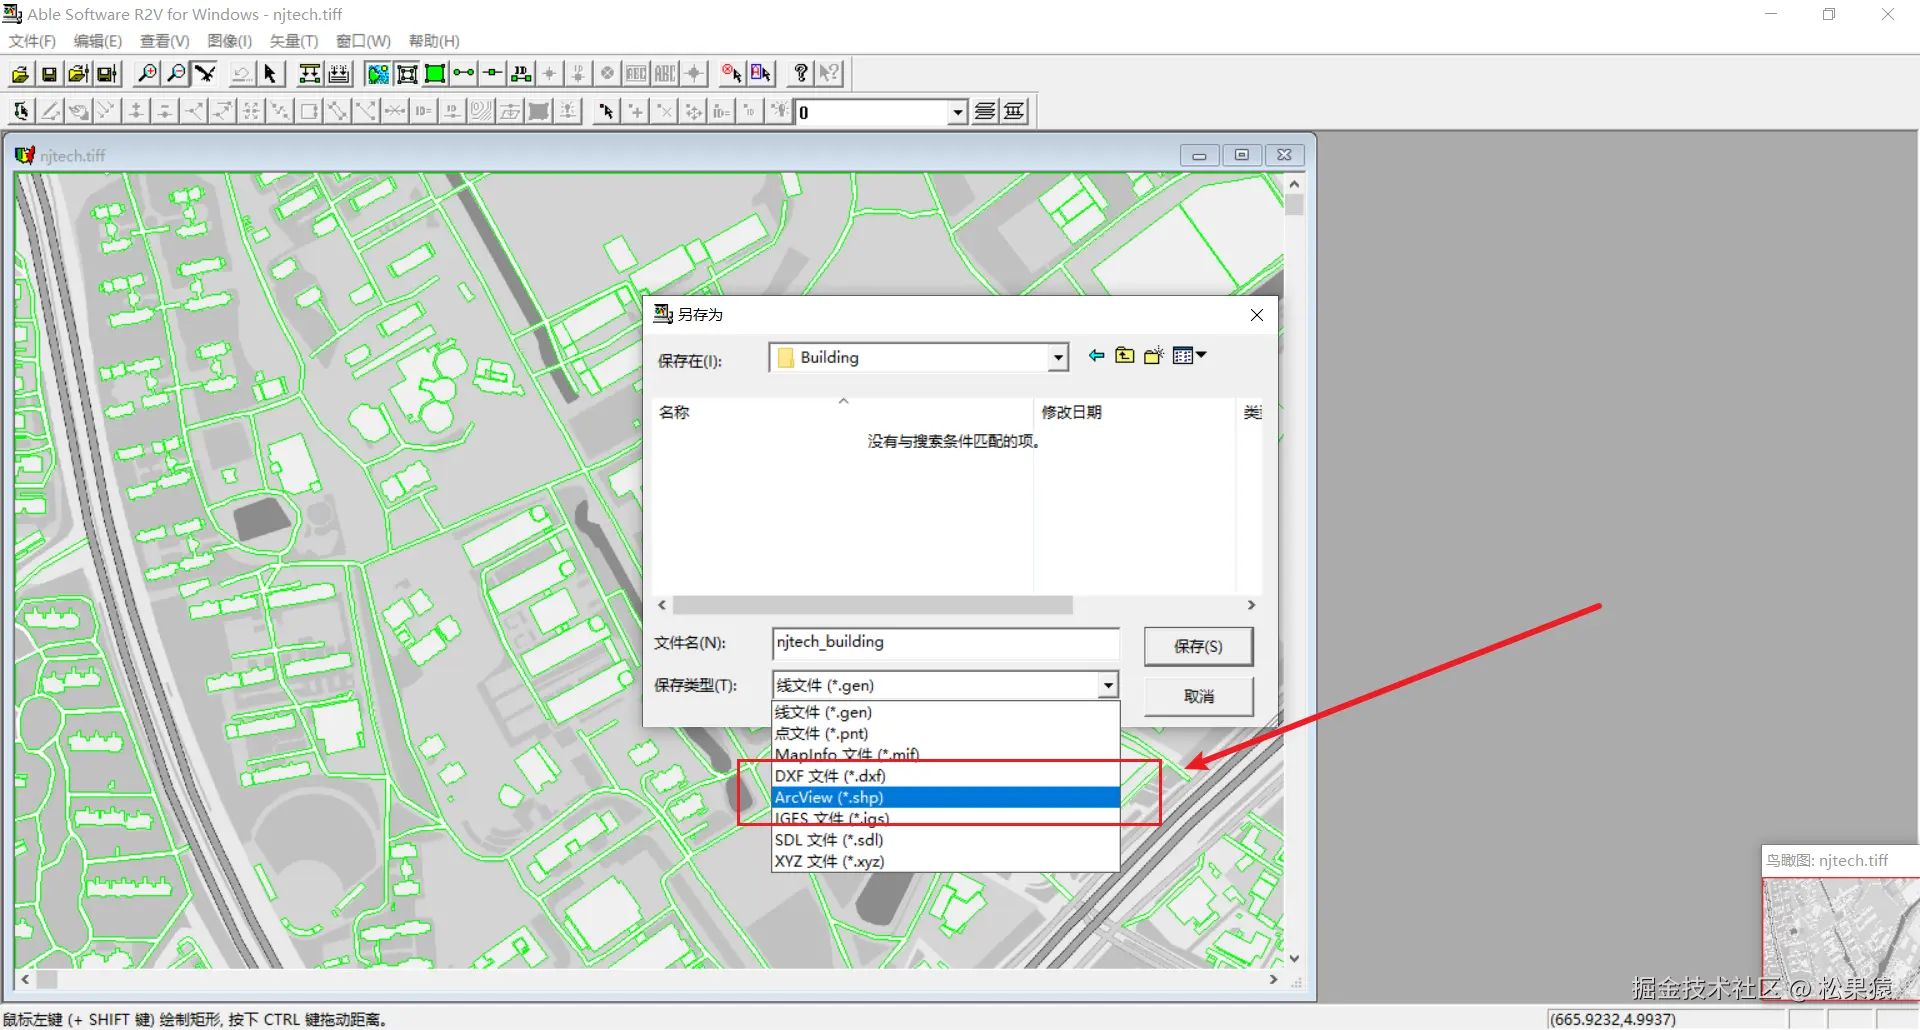Click the 修改日期 column header
Screen dimensions: 1920x1030
1135,412
